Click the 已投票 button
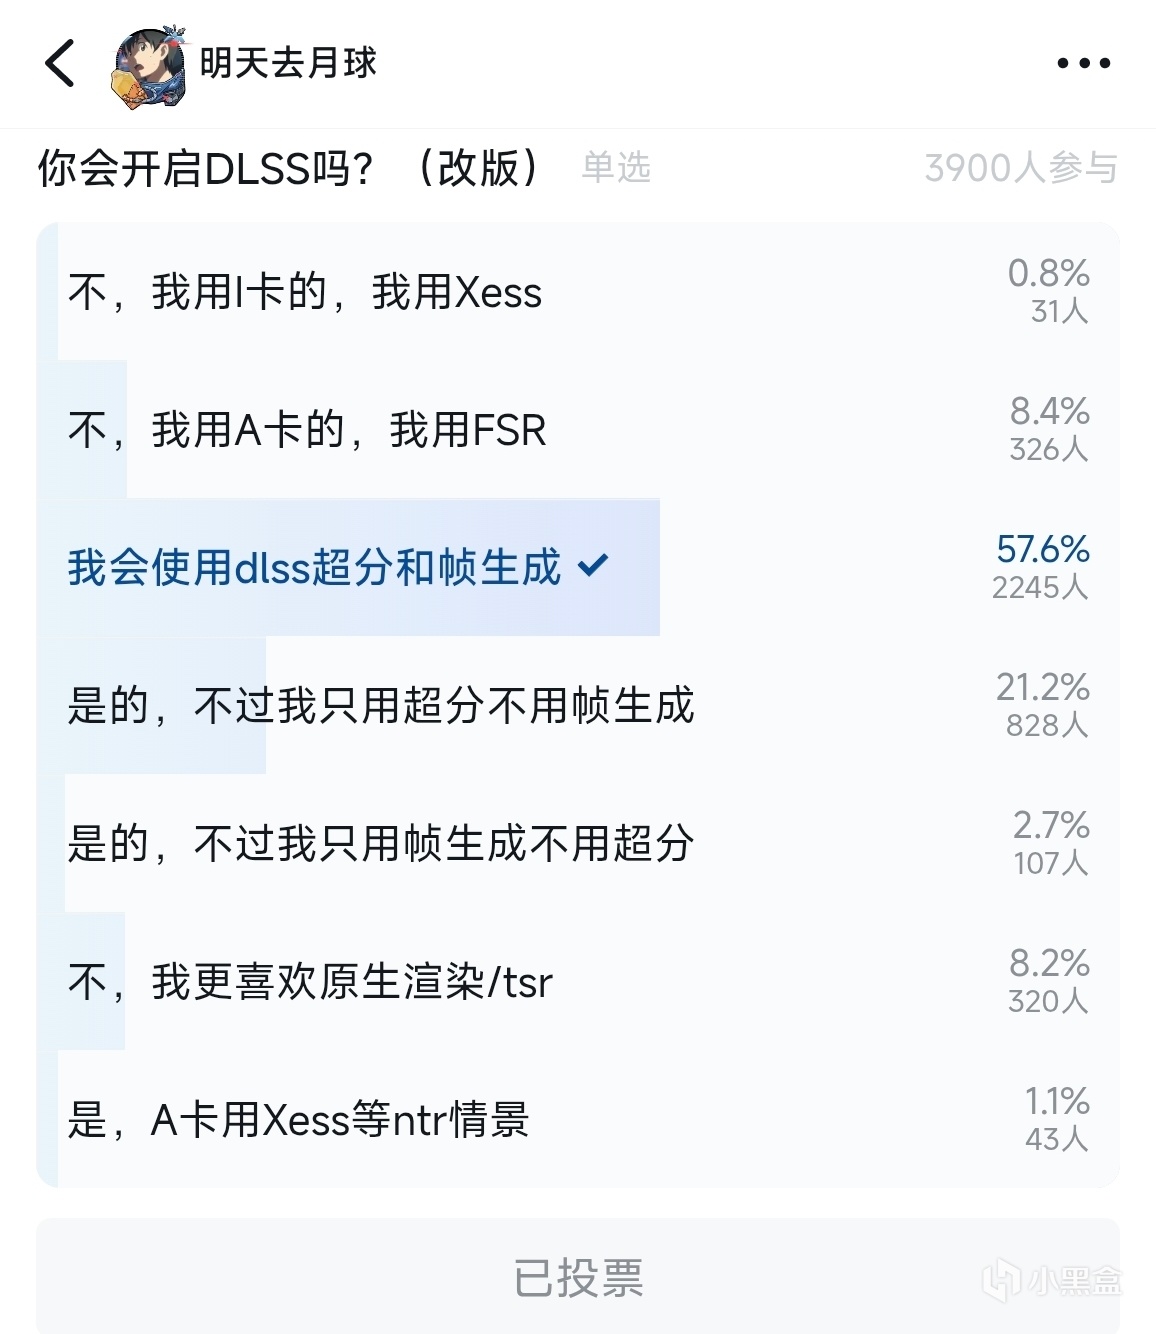This screenshot has height=1334, width=1156. tap(578, 1278)
